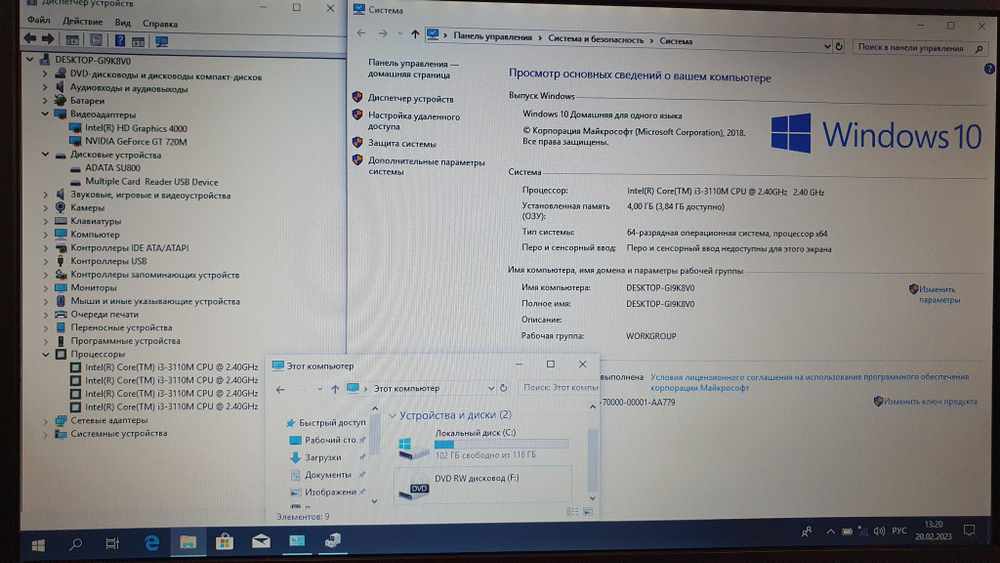The height and width of the screenshot is (563, 1000).
Task: Open the Файл menu in Device Manager
Action: [x=38, y=20]
